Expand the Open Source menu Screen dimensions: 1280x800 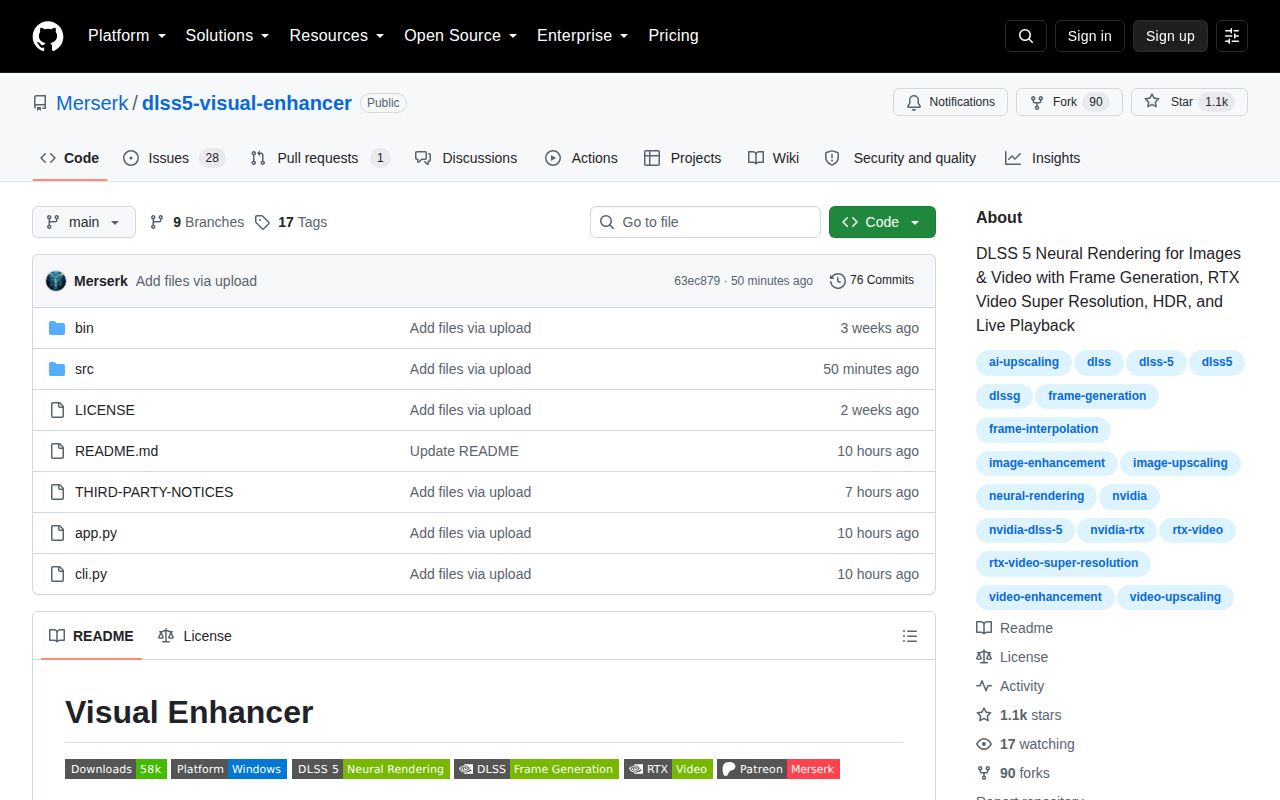pyautogui.click(x=461, y=36)
